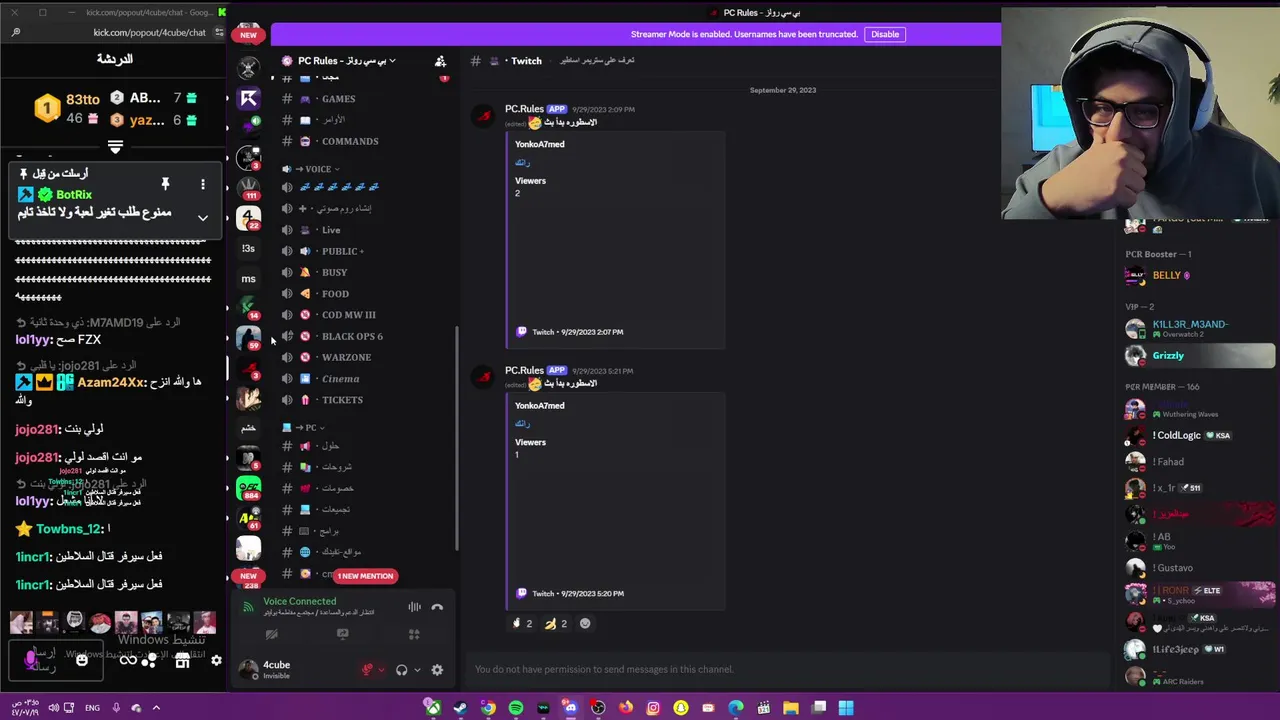The width and height of the screenshot is (1280, 720).
Task: Click NEW badge atop server list
Action: (x=248, y=35)
